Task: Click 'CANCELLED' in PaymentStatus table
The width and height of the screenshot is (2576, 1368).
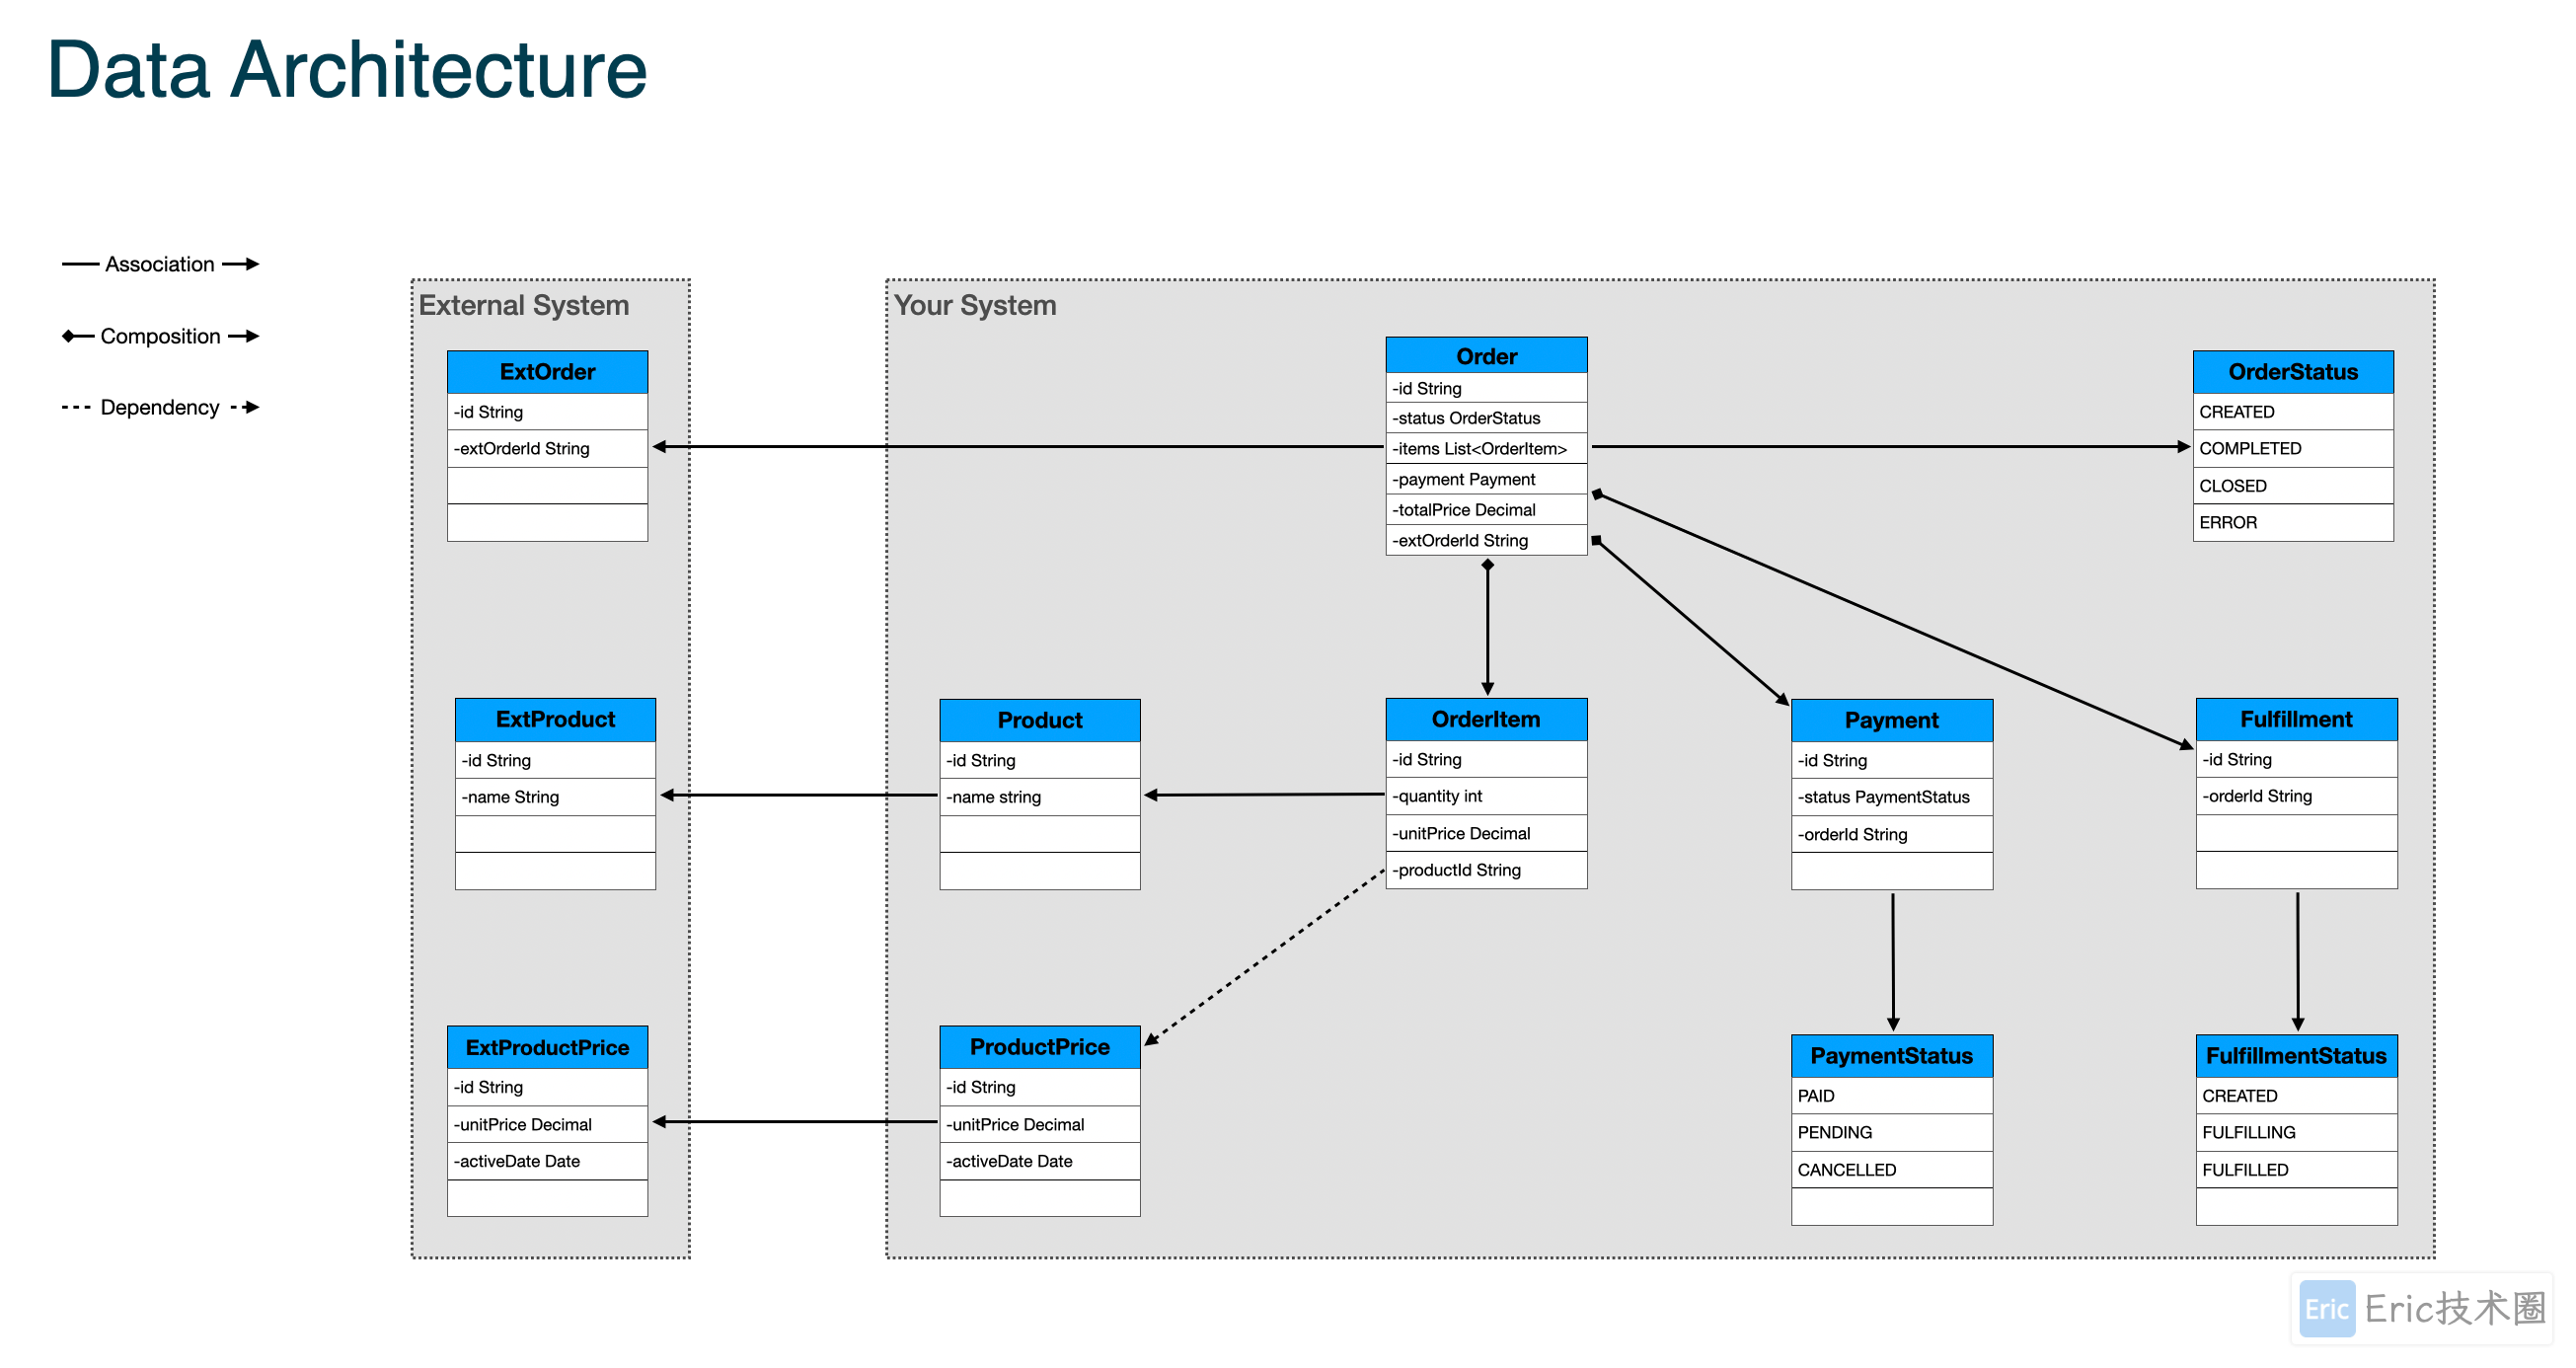Action: 1892,1169
